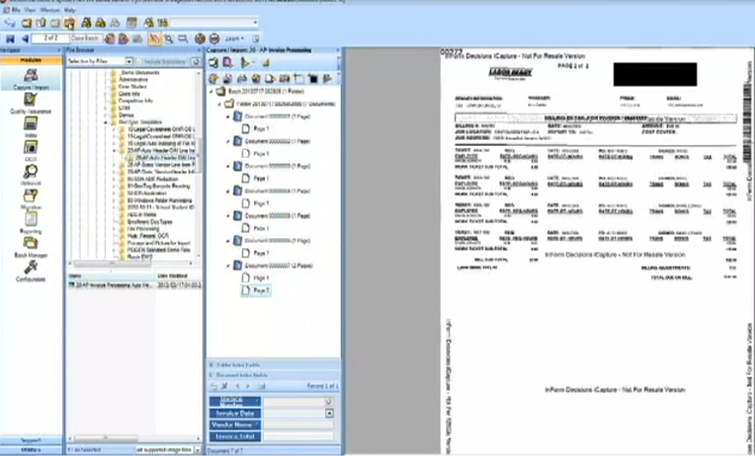Screen dimensions: 755x456
Task: Open the Reporting module
Action: coord(30,223)
